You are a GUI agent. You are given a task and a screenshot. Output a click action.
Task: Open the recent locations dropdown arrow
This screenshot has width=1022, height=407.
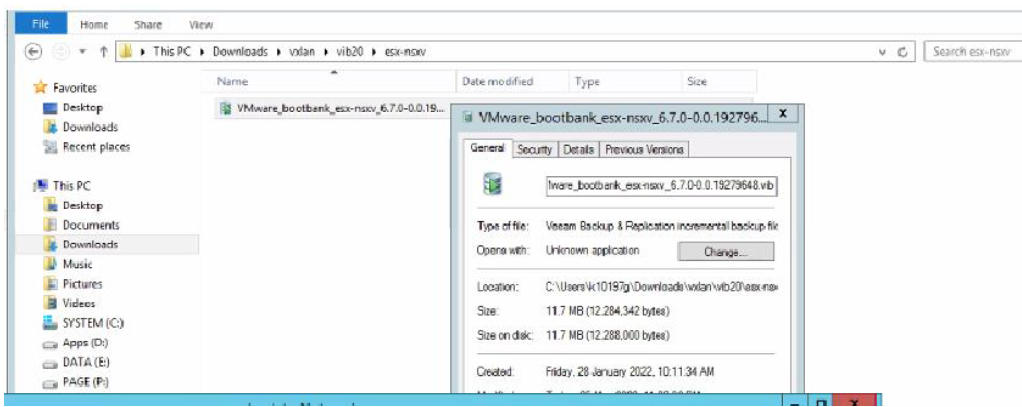[81, 53]
